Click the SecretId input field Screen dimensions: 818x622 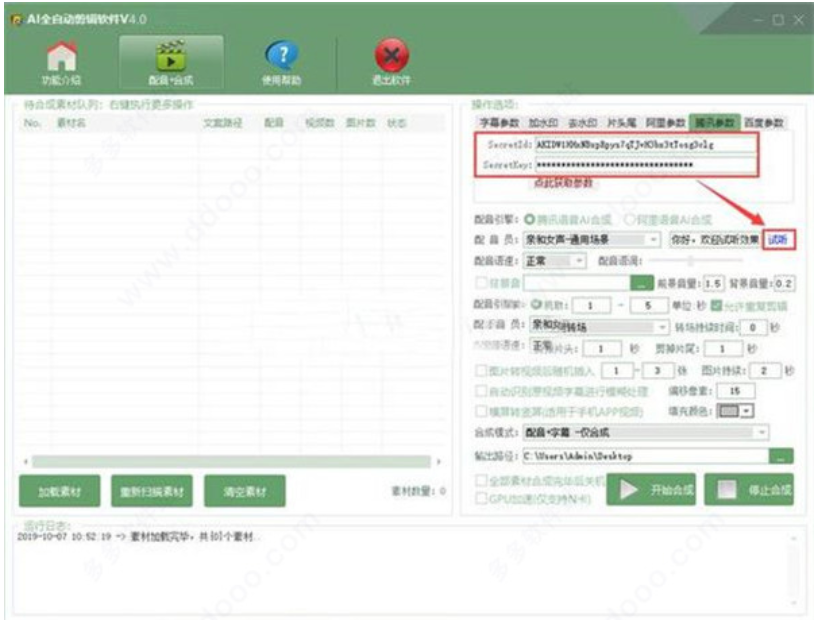pos(646,145)
